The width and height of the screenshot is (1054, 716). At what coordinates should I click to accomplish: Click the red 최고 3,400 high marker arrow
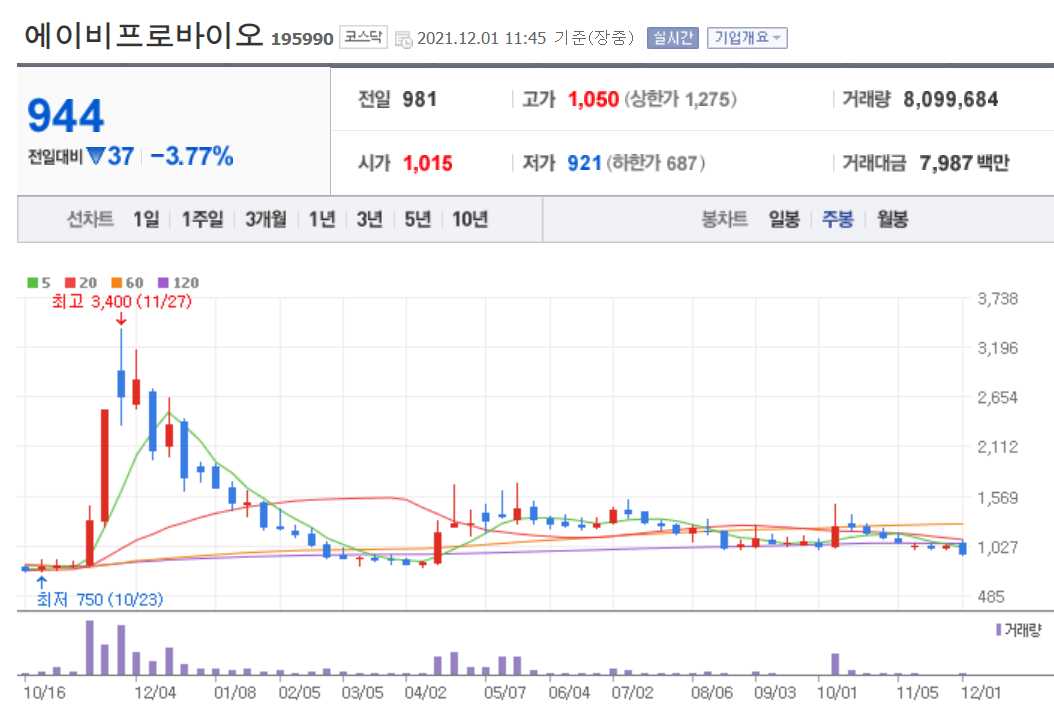[122, 320]
